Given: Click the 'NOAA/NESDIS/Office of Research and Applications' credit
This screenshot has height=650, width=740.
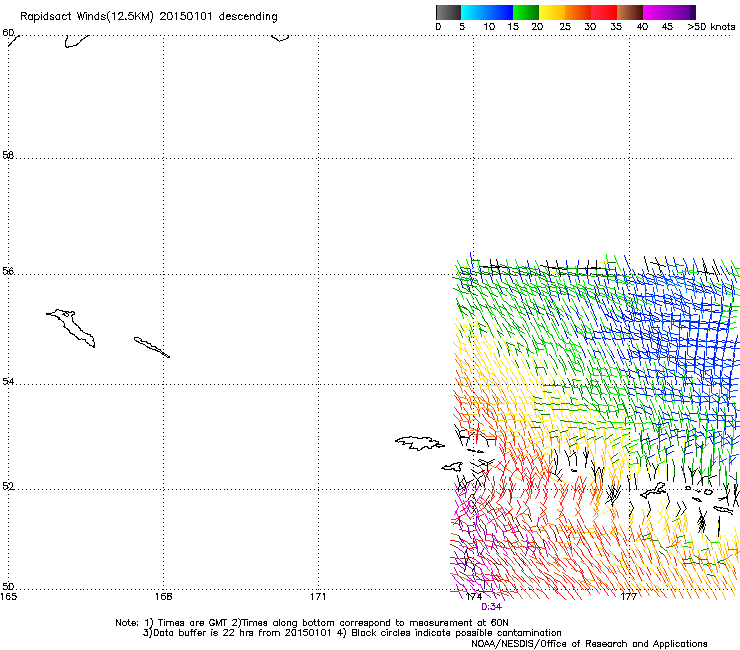Looking at the screenshot, I should 589,644.
